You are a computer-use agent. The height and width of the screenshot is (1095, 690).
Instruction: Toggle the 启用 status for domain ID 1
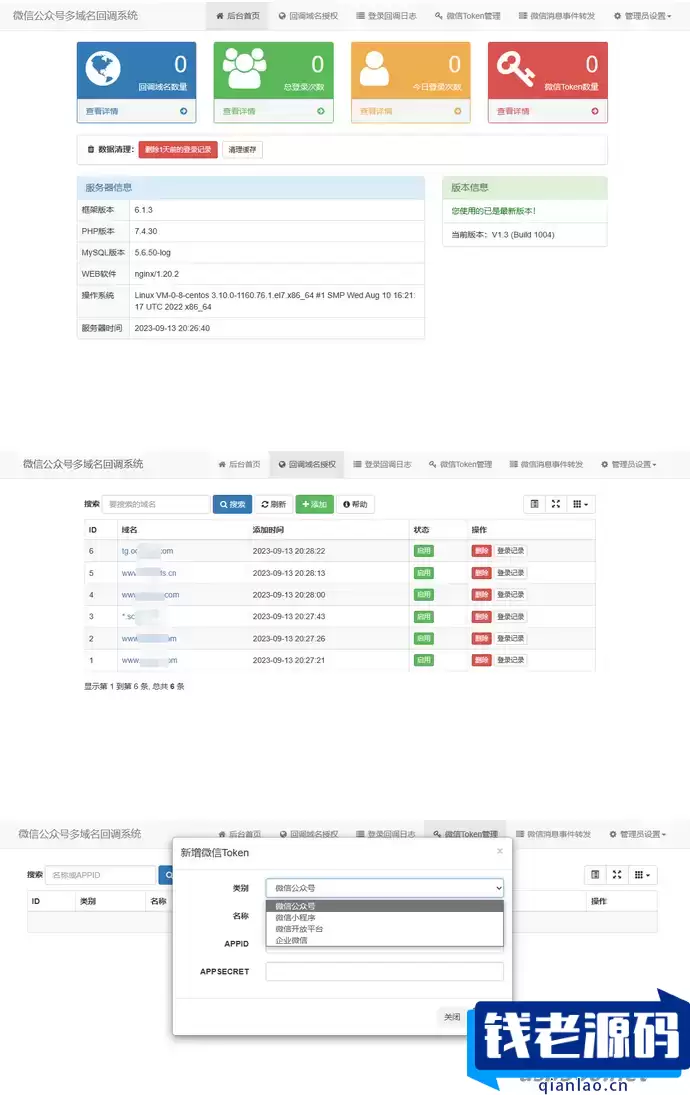[x=424, y=660]
